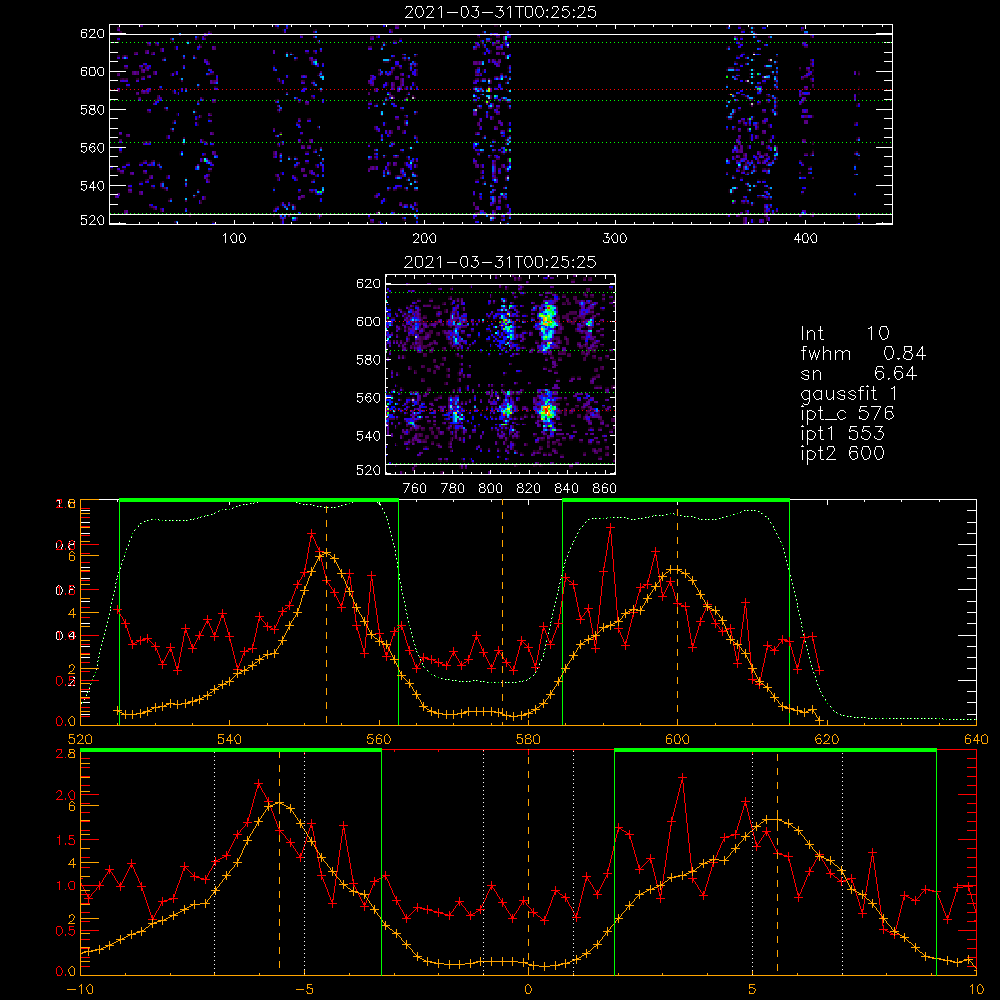Click the middle plot title 2021-03-31T00:25:25
Image resolution: width=1000 pixels, height=1000 pixels.
(501, 262)
